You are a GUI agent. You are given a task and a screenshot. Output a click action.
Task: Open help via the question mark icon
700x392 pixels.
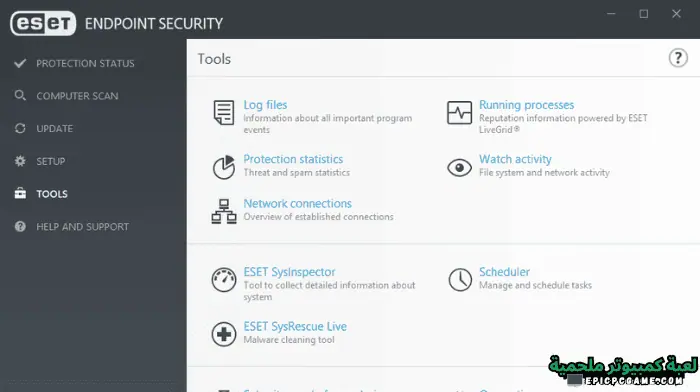click(678, 58)
